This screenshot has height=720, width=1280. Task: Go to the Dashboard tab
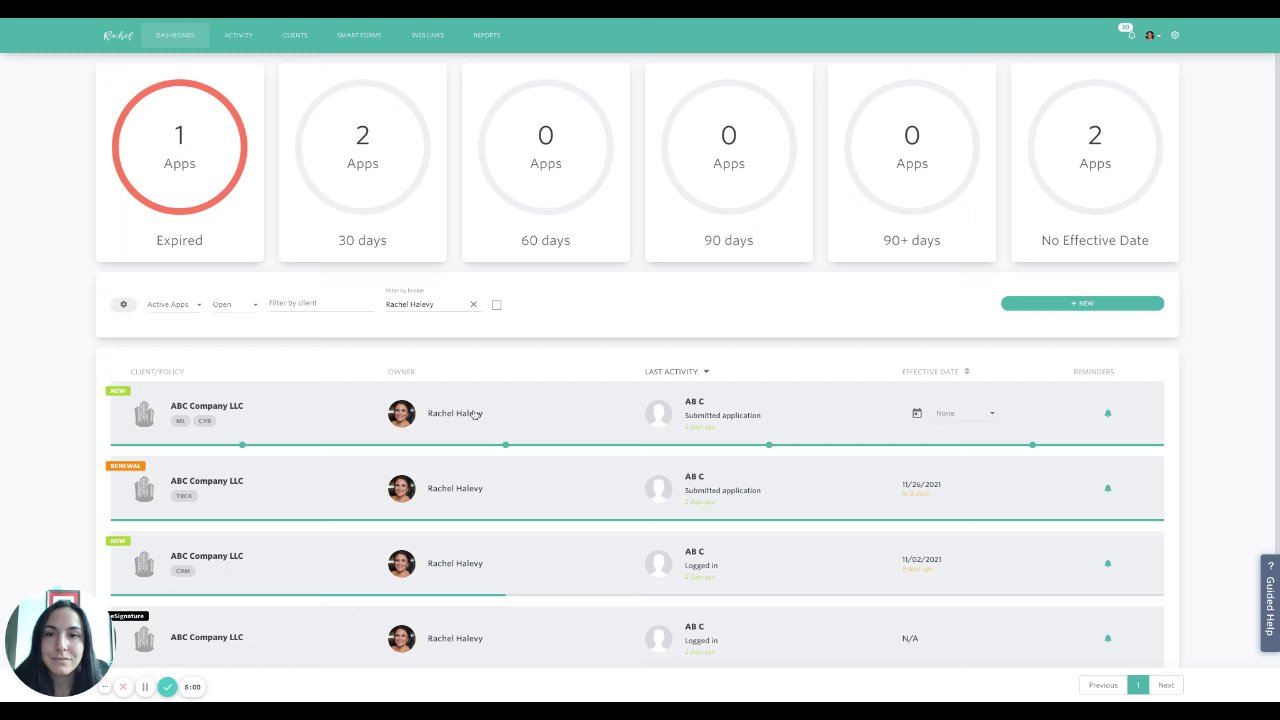(175, 35)
